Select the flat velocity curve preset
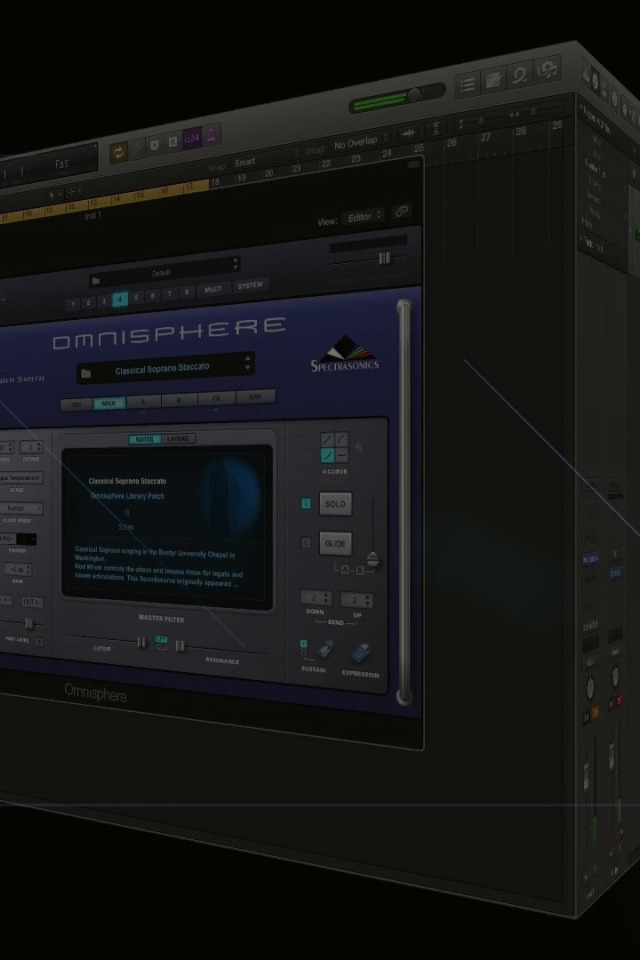640x960 pixels. coord(341,454)
